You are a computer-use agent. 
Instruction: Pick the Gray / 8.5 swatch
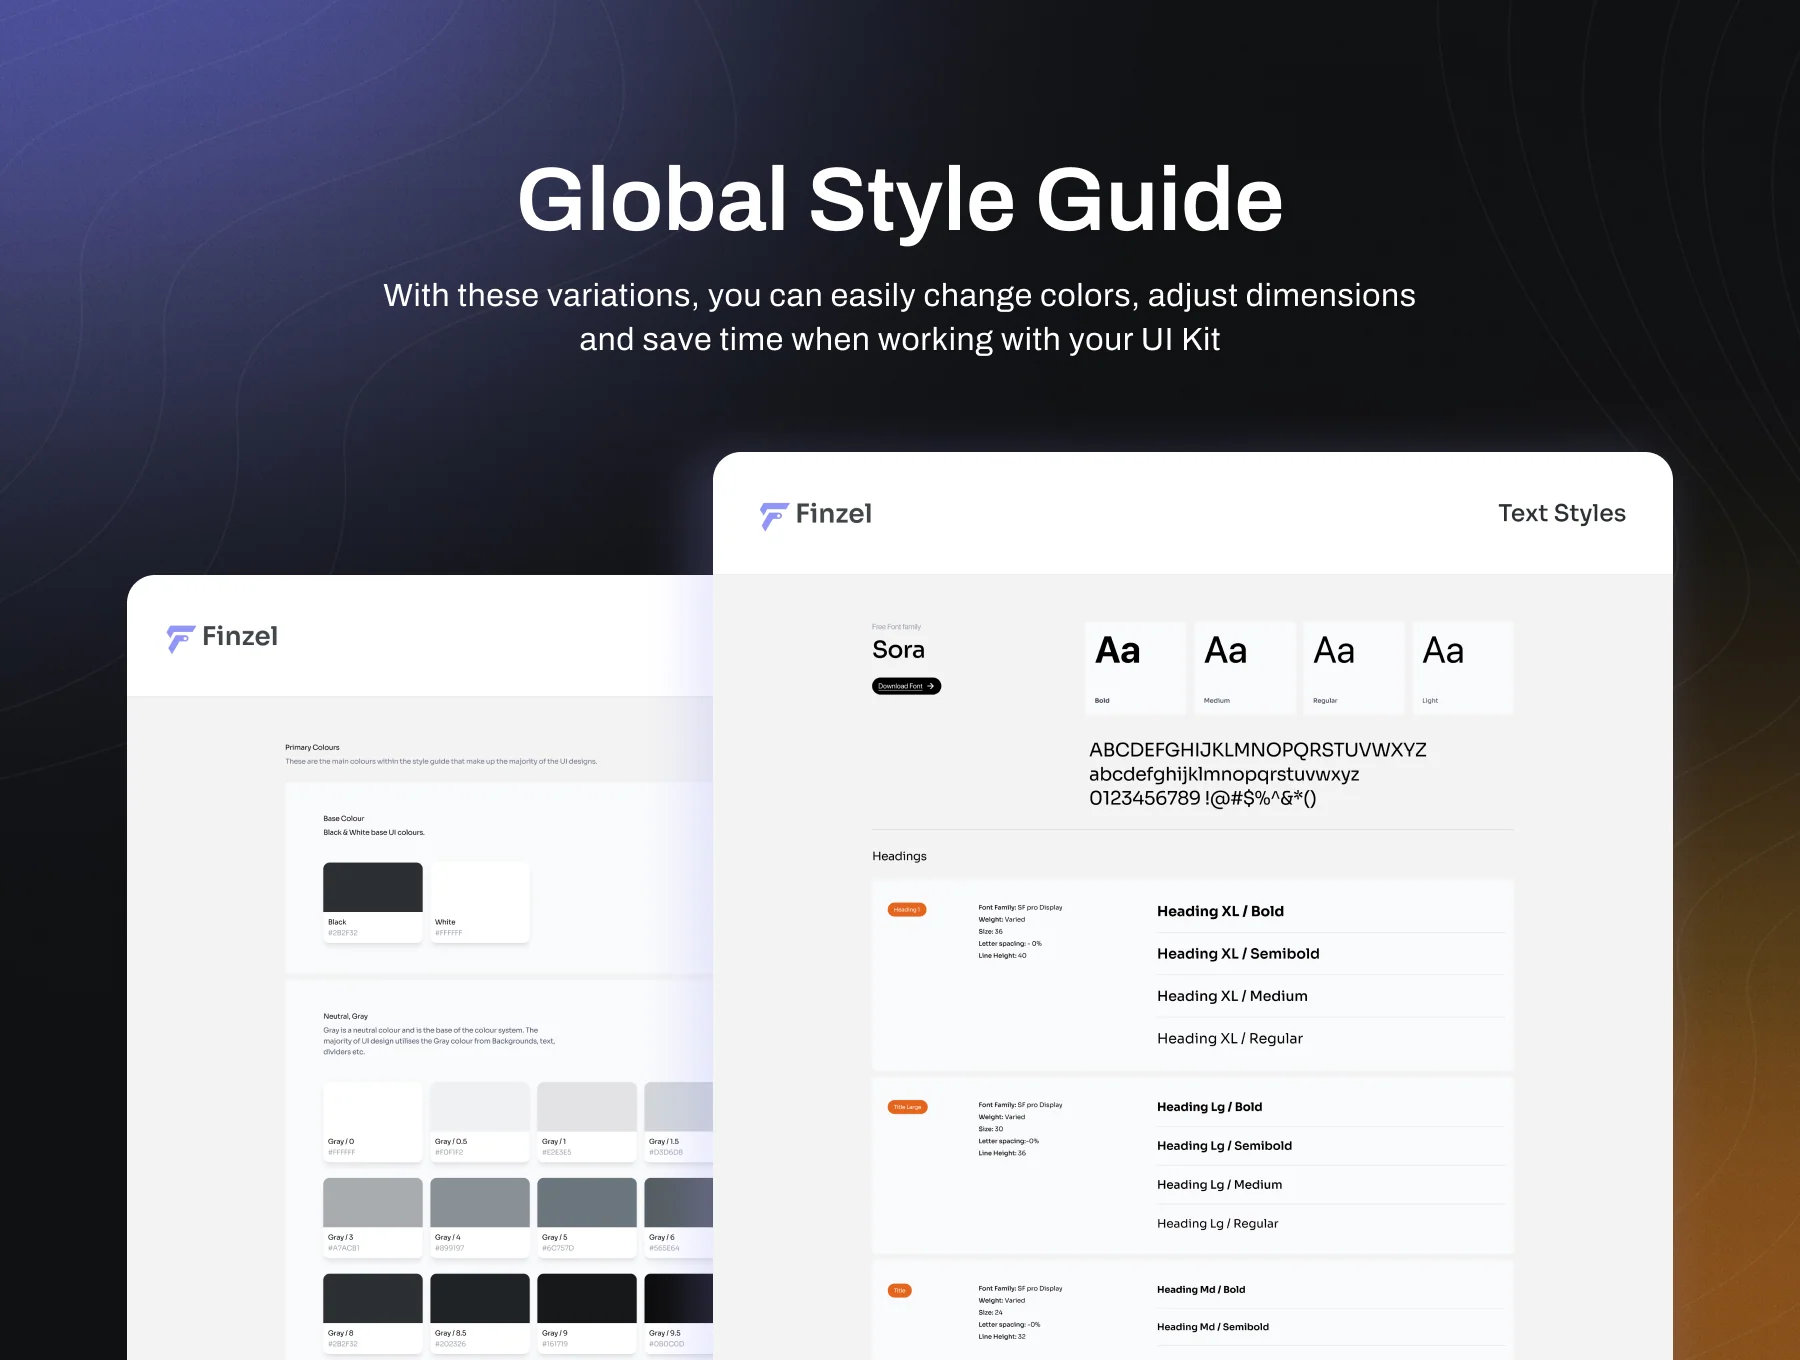tap(480, 1313)
